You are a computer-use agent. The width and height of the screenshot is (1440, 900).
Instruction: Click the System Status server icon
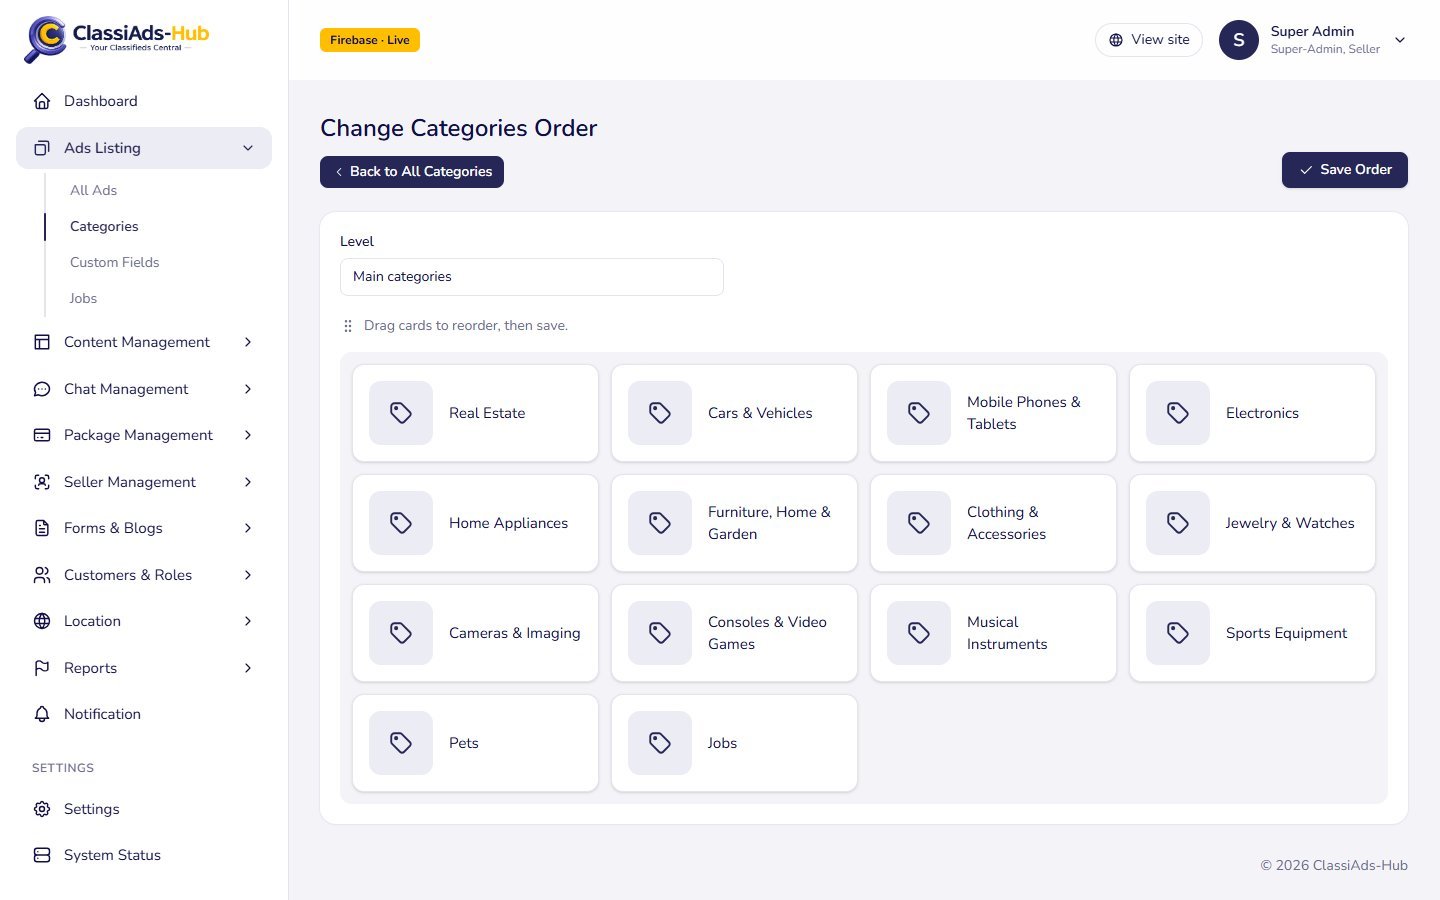42,855
